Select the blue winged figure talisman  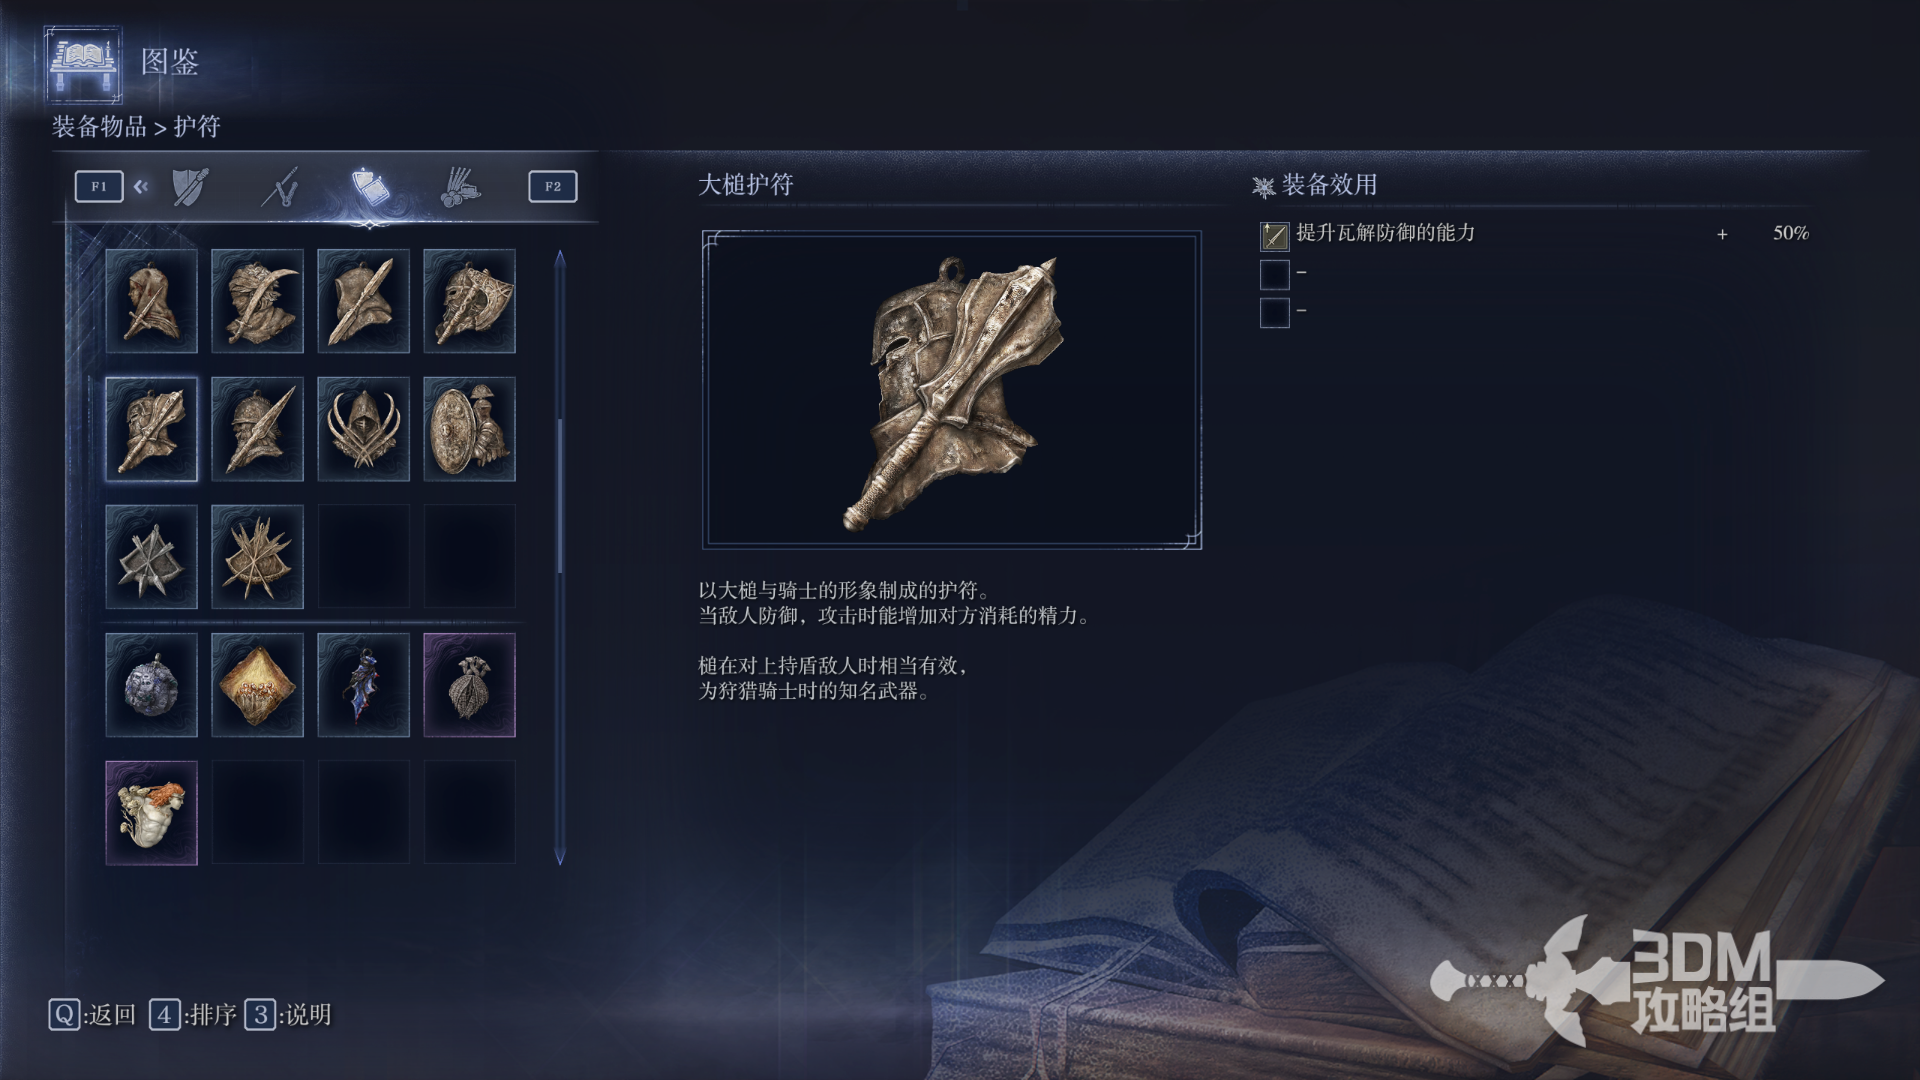[363, 685]
